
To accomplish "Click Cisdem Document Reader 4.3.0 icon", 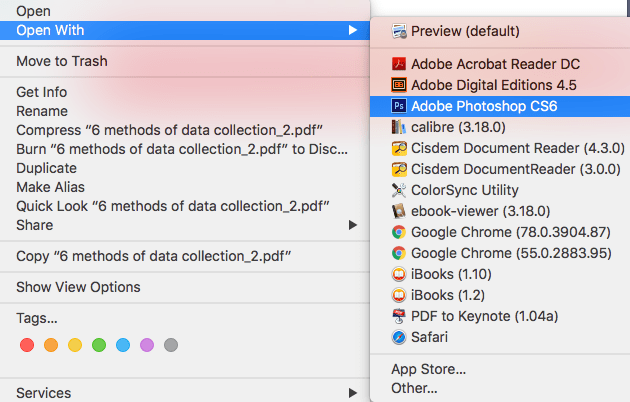I will 399,148.
